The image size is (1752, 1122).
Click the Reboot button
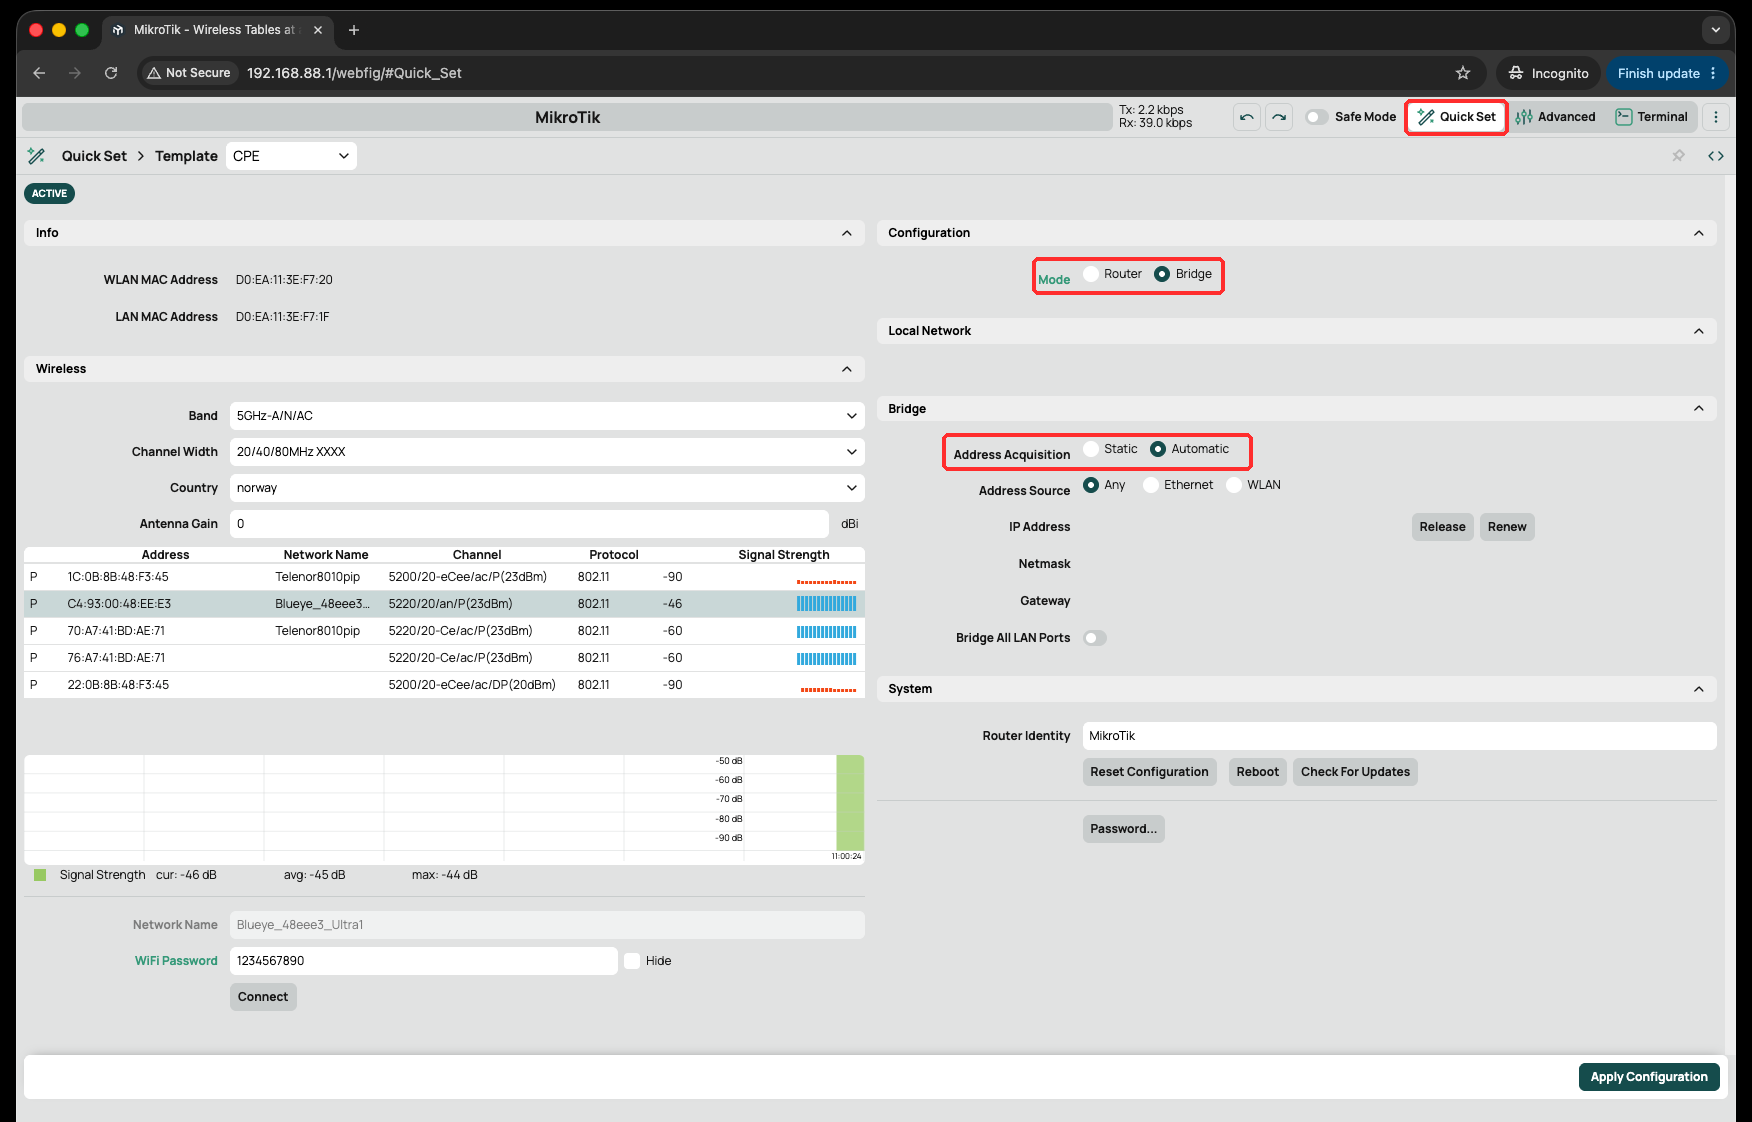pyautogui.click(x=1257, y=772)
